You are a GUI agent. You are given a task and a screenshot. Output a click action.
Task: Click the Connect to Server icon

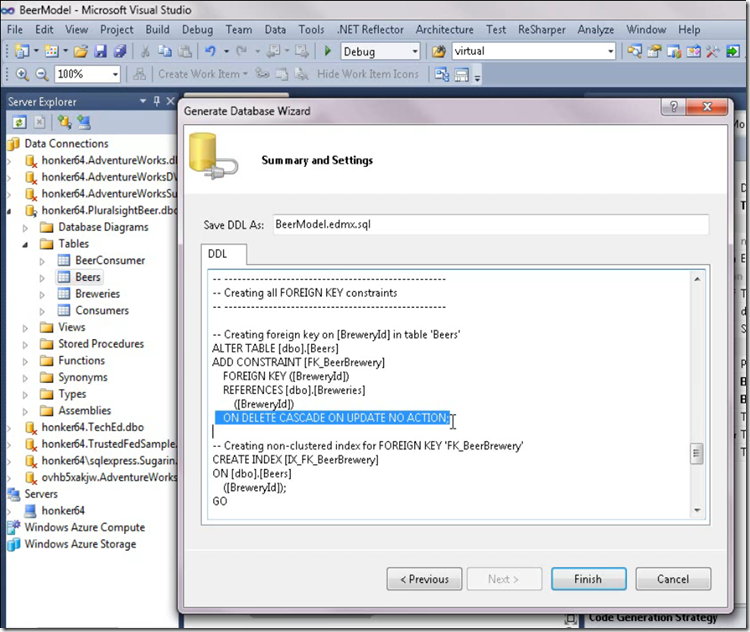coord(84,122)
